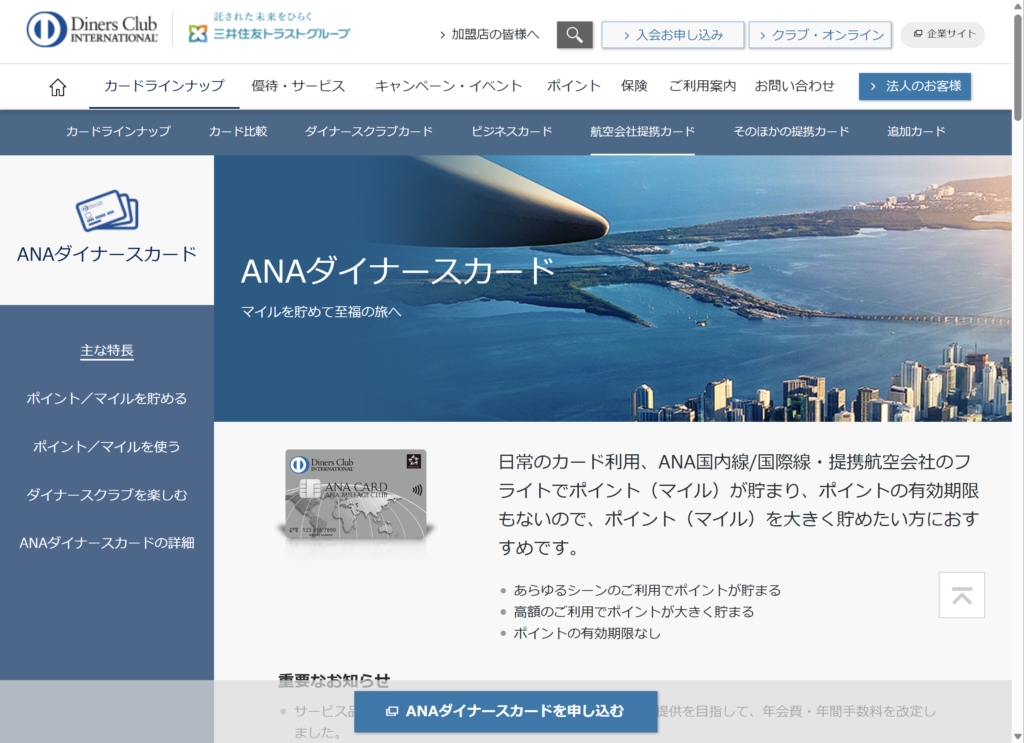The width and height of the screenshot is (1024, 743).
Task: Expand the 加盟店の皆様へ link
Action: [489, 35]
